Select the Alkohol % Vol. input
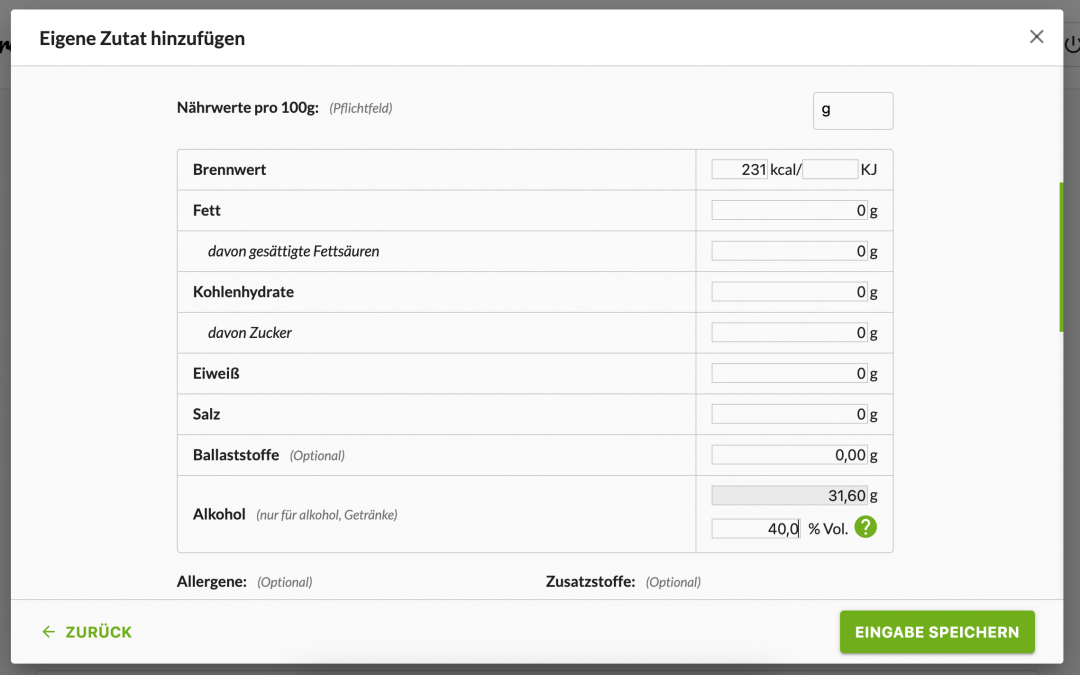 755,529
